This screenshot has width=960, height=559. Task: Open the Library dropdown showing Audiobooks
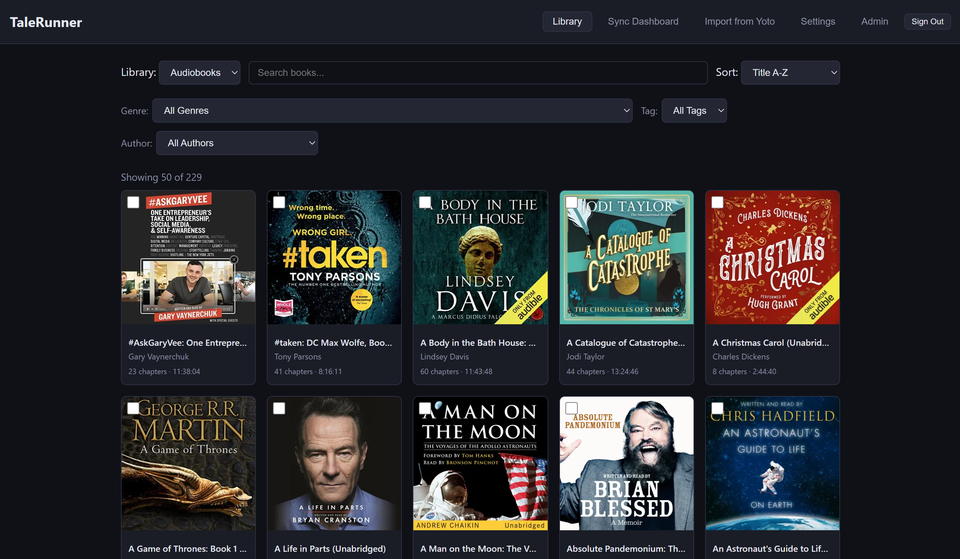pos(200,72)
